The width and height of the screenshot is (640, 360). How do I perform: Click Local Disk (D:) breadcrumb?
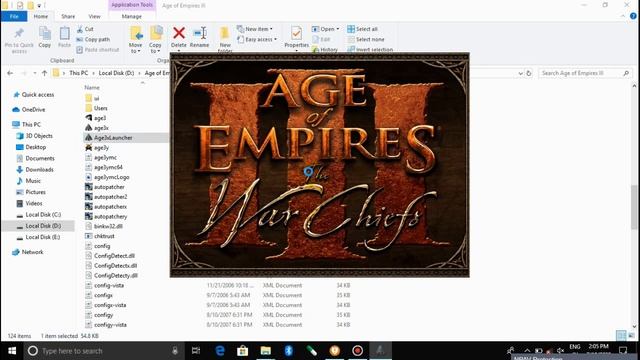point(116,73)
